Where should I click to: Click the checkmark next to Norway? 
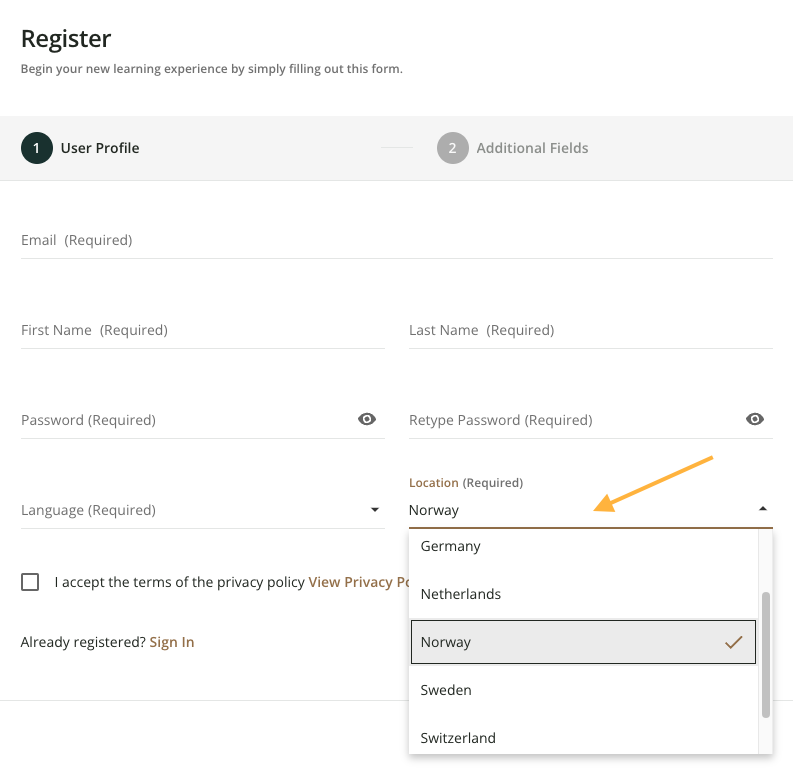[734, 642]
